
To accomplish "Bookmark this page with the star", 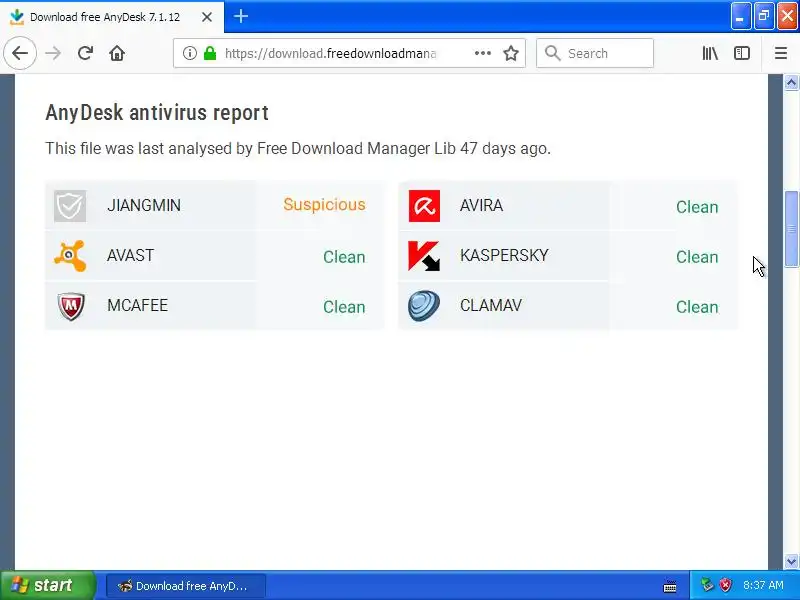I will pos(511,53).
